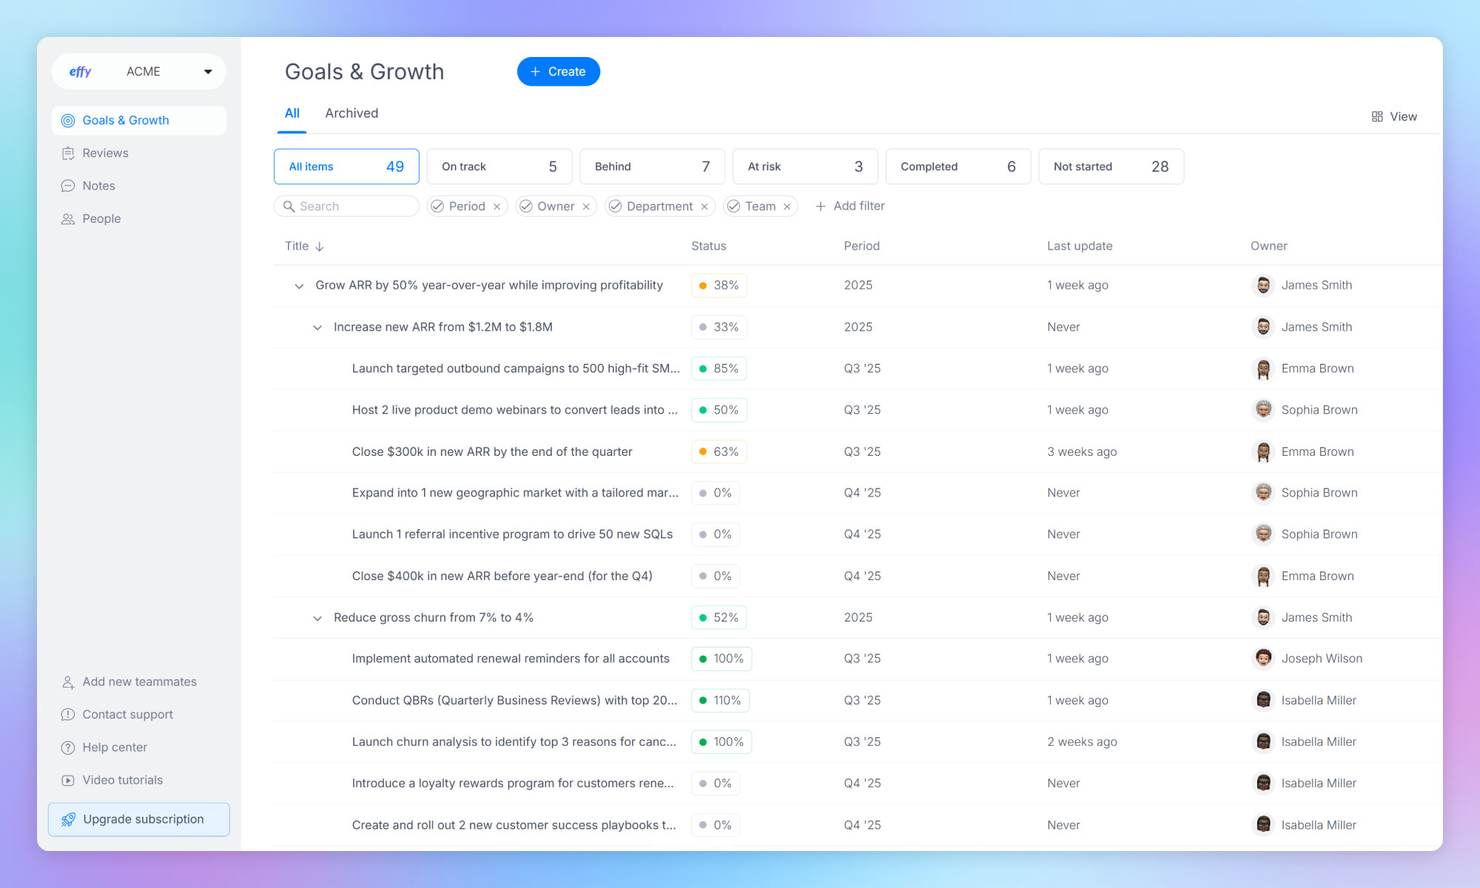The width and height of the screenshot is (1480, 888).
Task: Select the Behind filter card
Action: click(652, 167)
